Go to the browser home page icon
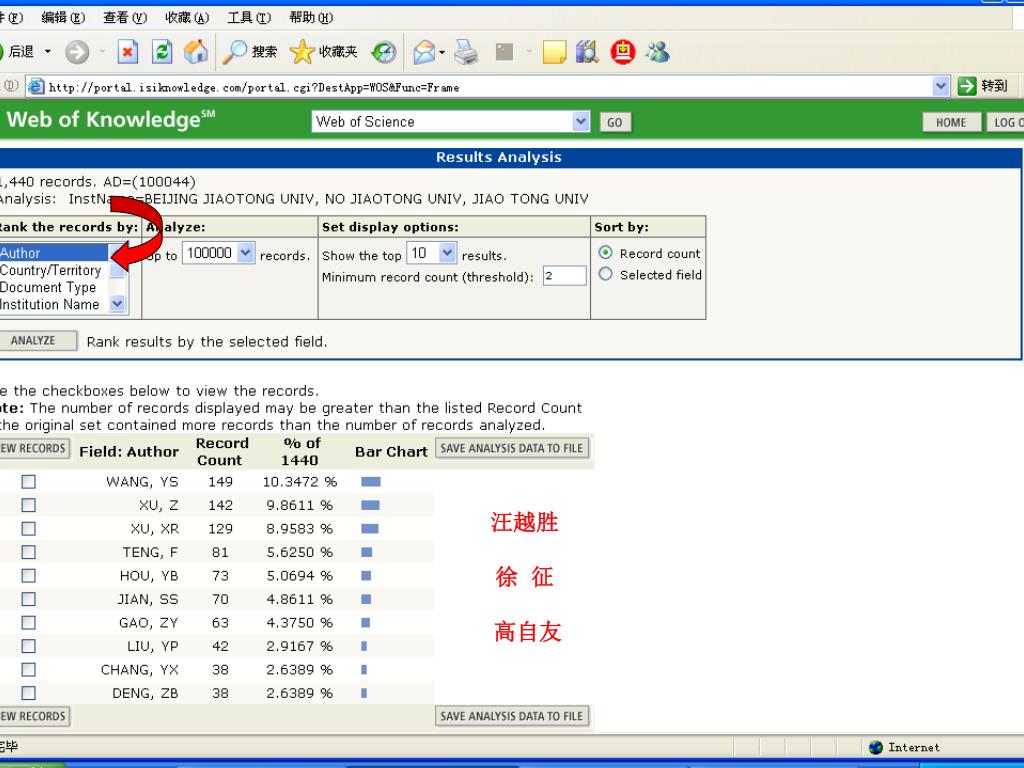 tap(195, 52)
